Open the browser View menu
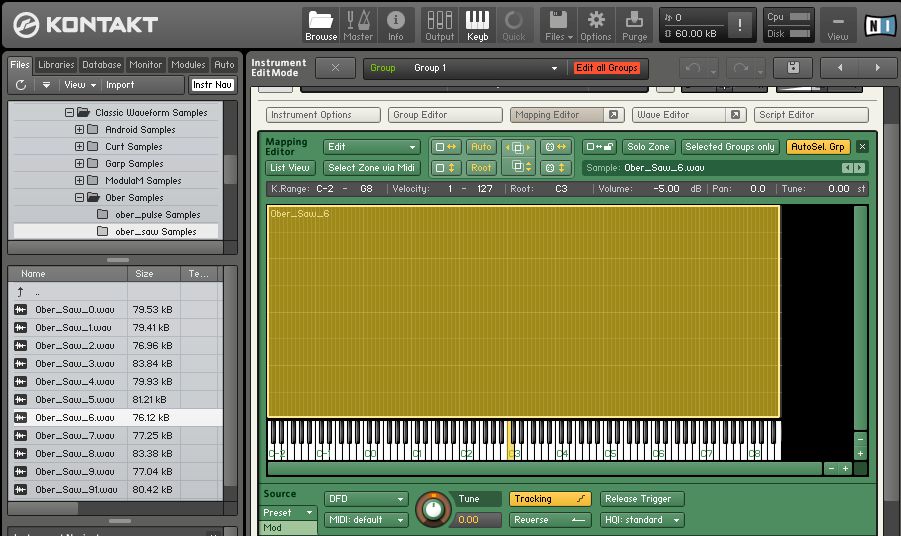The width and height of the screenshot is (901, 536). tap(79, 85)
